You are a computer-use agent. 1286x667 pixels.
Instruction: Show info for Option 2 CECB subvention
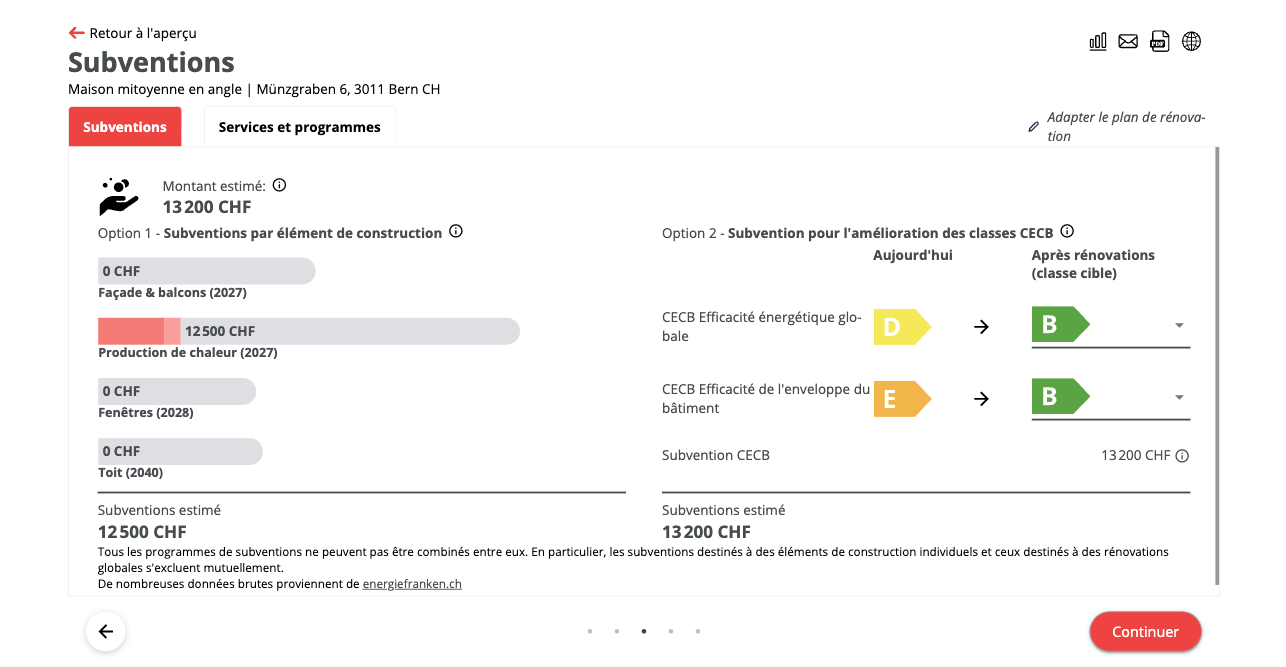pos(1067,231)
